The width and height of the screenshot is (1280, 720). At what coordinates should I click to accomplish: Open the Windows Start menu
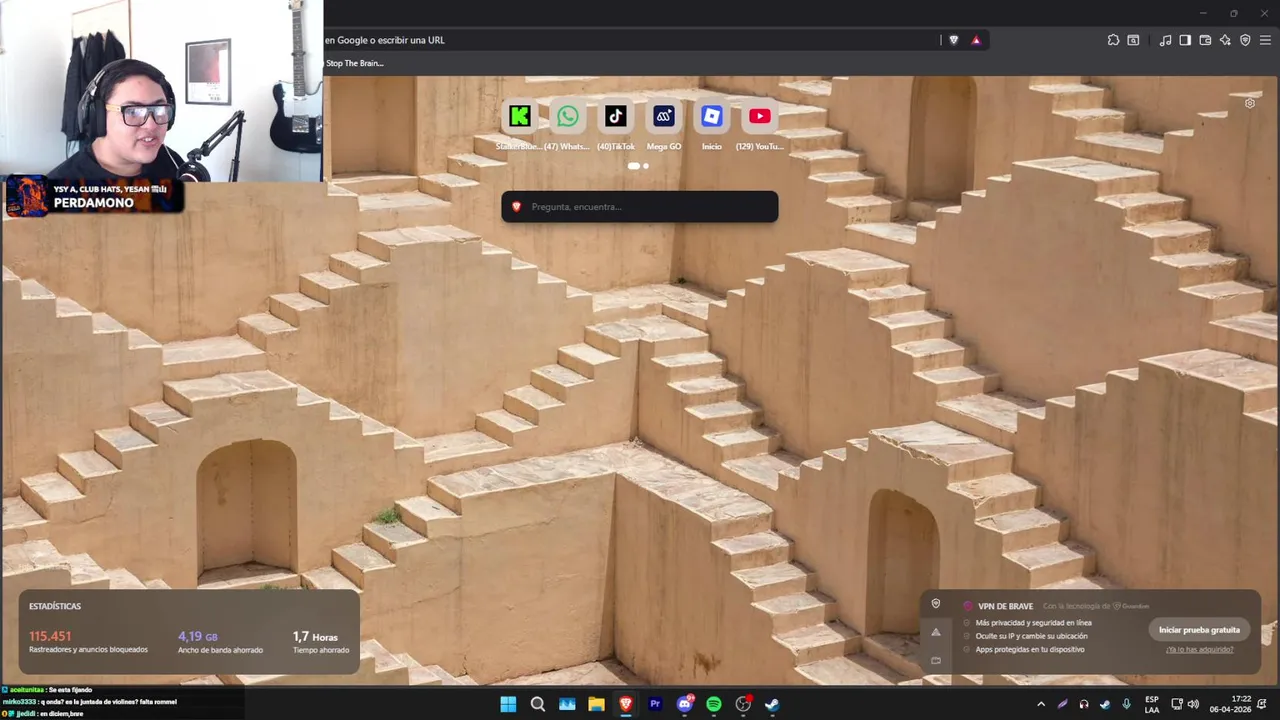[508, 704]
